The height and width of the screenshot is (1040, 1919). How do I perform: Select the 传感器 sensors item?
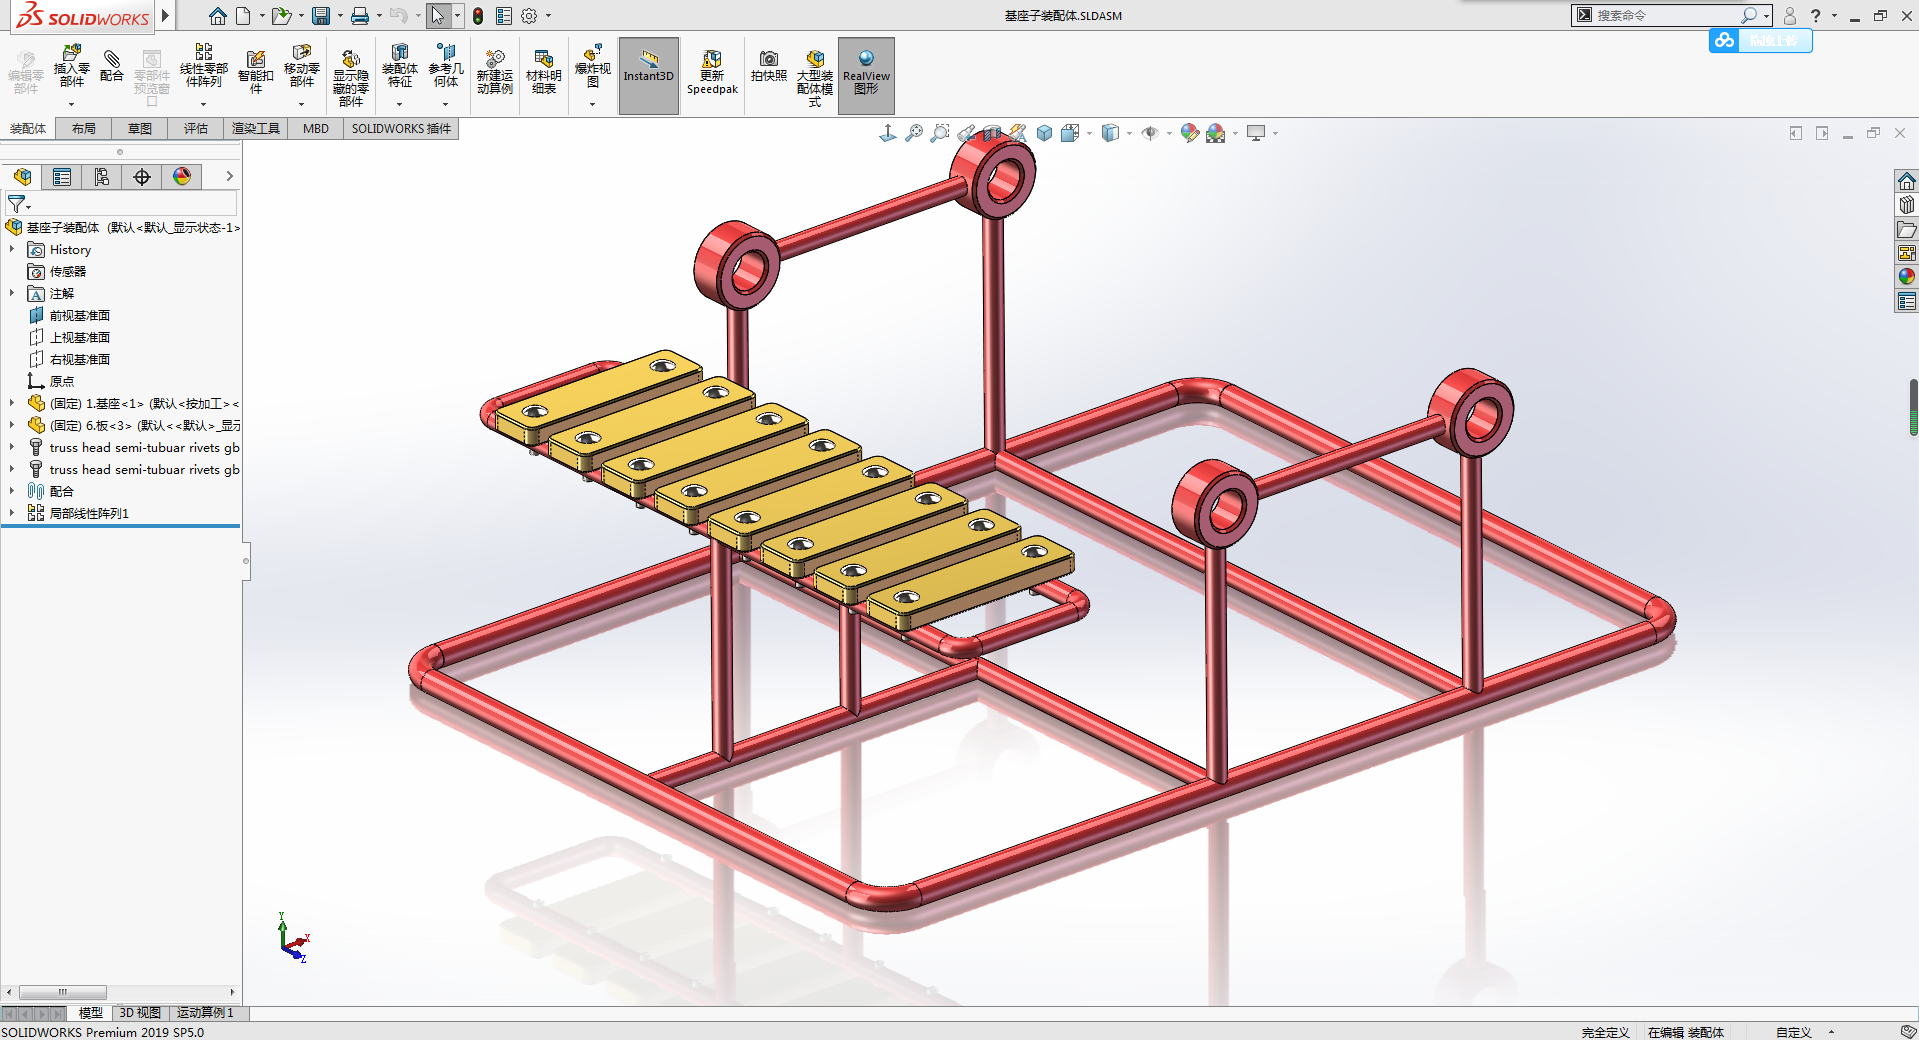click(x=68, y=271)
